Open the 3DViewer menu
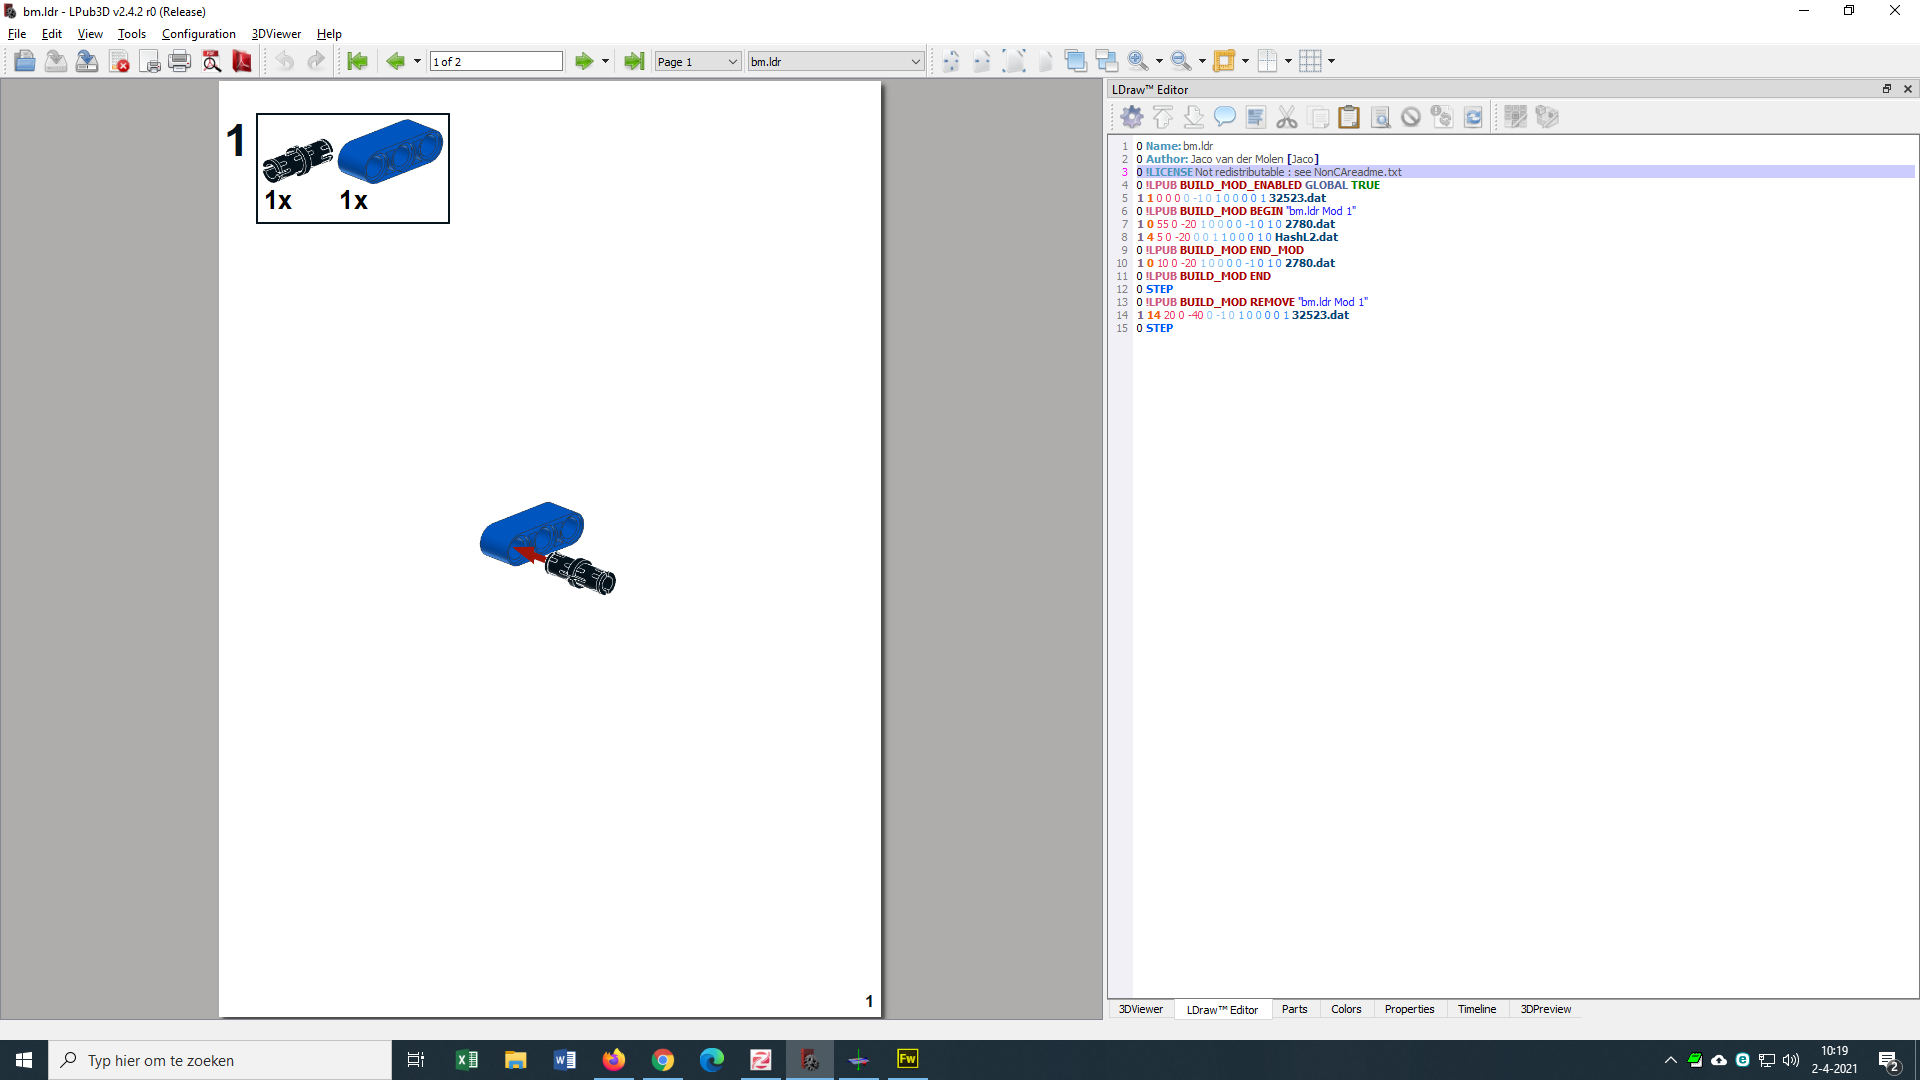Screen dimensions: 1920x1080 (x=276, y=34)
